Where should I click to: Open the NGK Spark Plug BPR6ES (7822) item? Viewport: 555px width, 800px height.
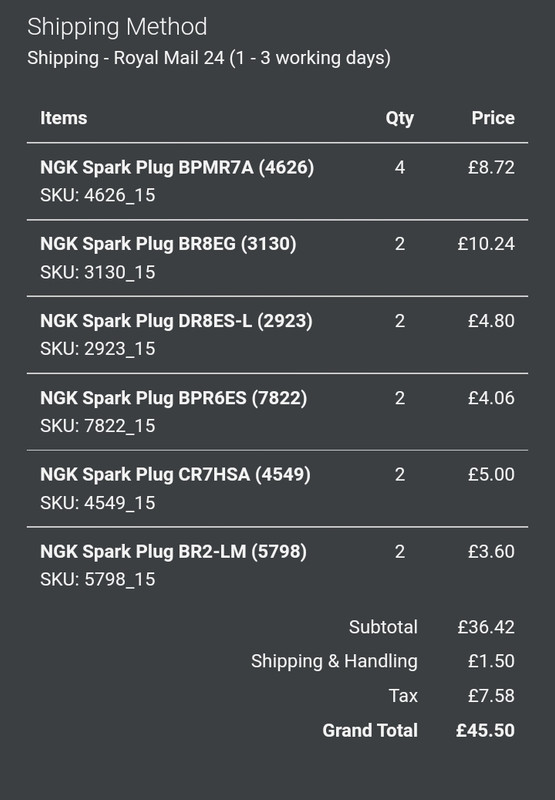(x=174, y=398)
